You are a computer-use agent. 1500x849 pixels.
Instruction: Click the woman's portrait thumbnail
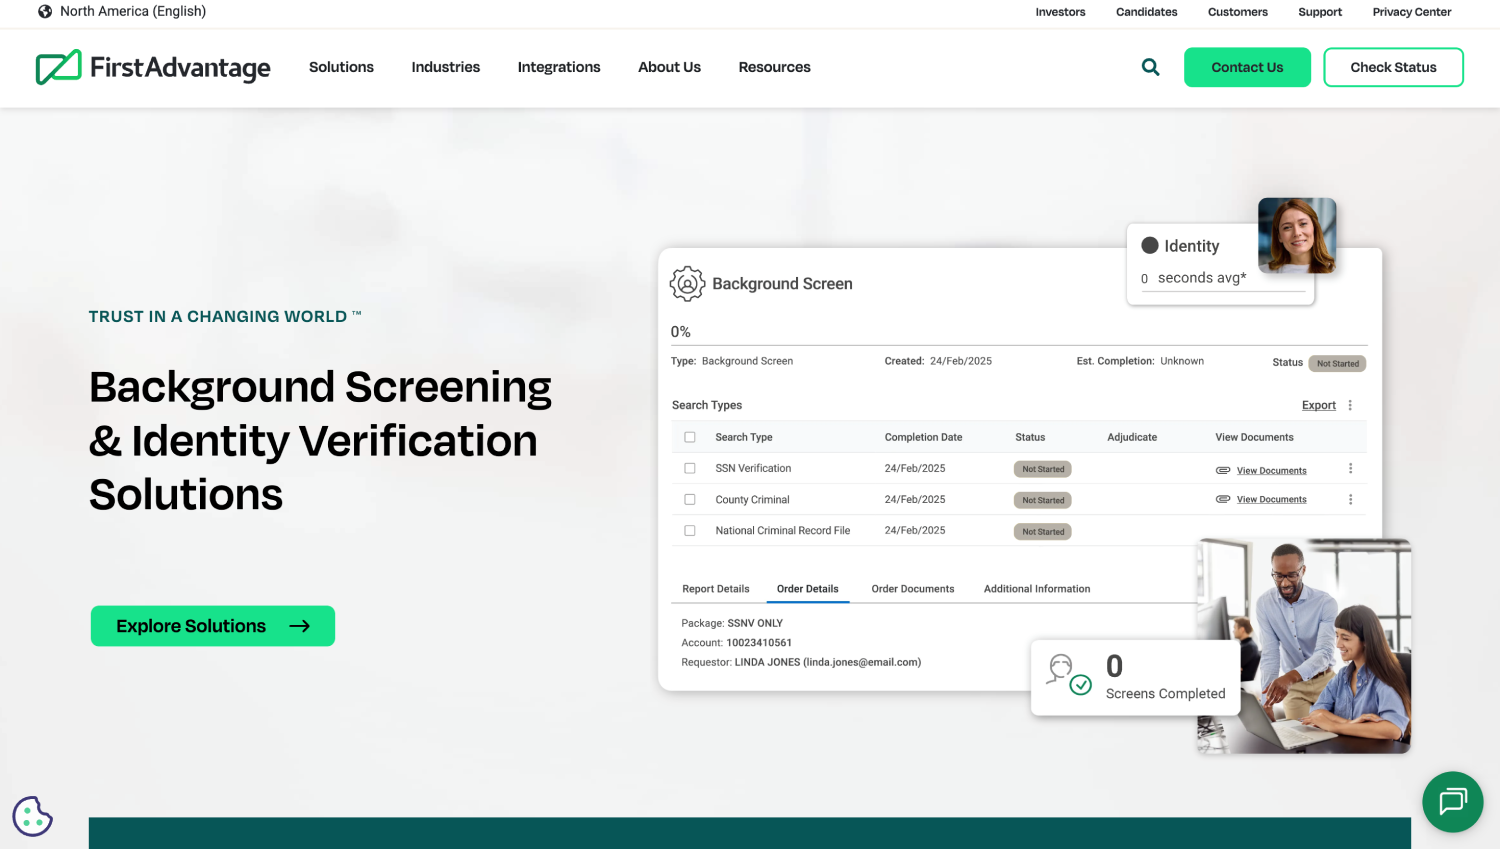[1297, 235]
